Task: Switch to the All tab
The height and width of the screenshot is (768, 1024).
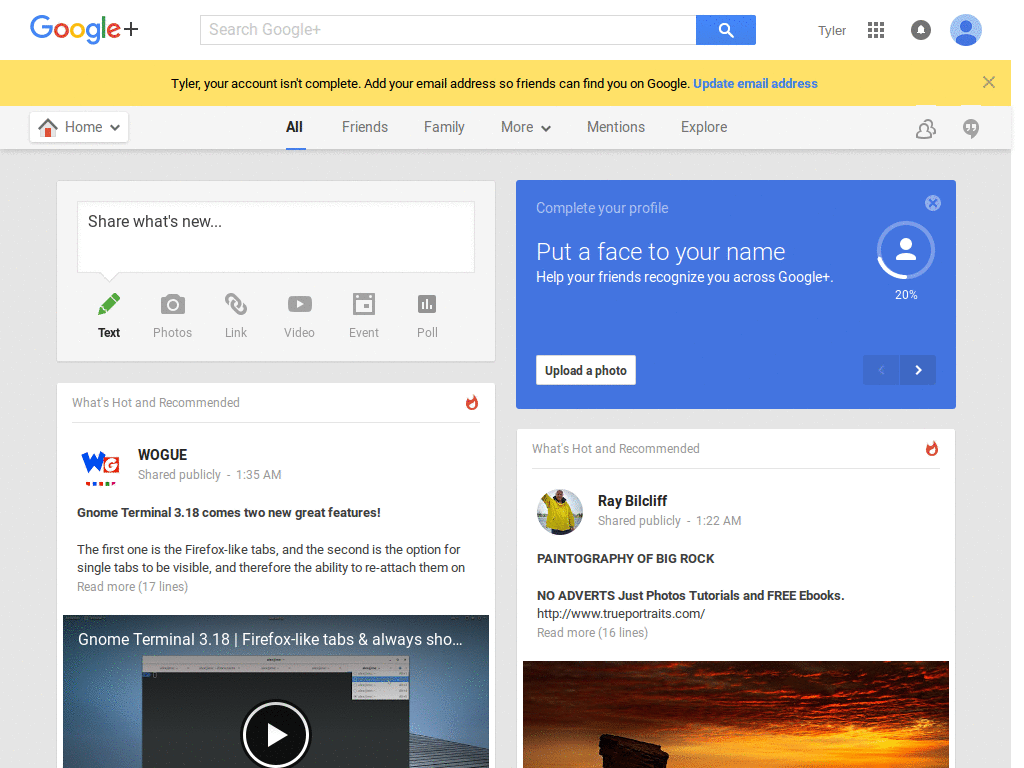Action: [x=295, y=127]
